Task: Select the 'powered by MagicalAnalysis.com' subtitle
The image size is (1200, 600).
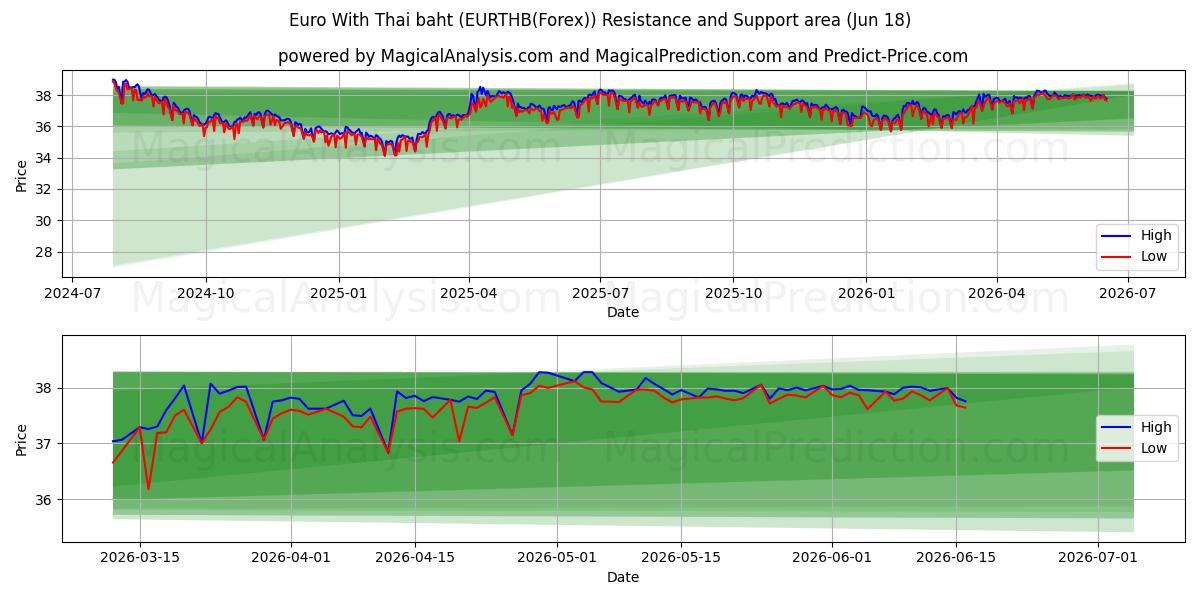Action: 622,56
